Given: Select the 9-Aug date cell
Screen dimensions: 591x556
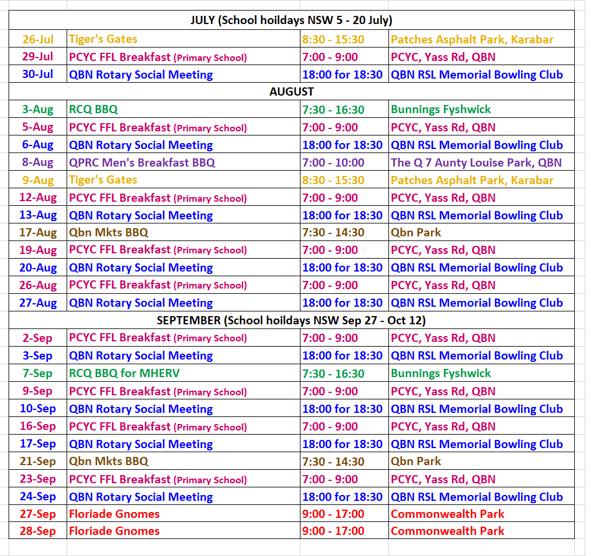Looking at the screenshot, I should click(x=38, y=180).
